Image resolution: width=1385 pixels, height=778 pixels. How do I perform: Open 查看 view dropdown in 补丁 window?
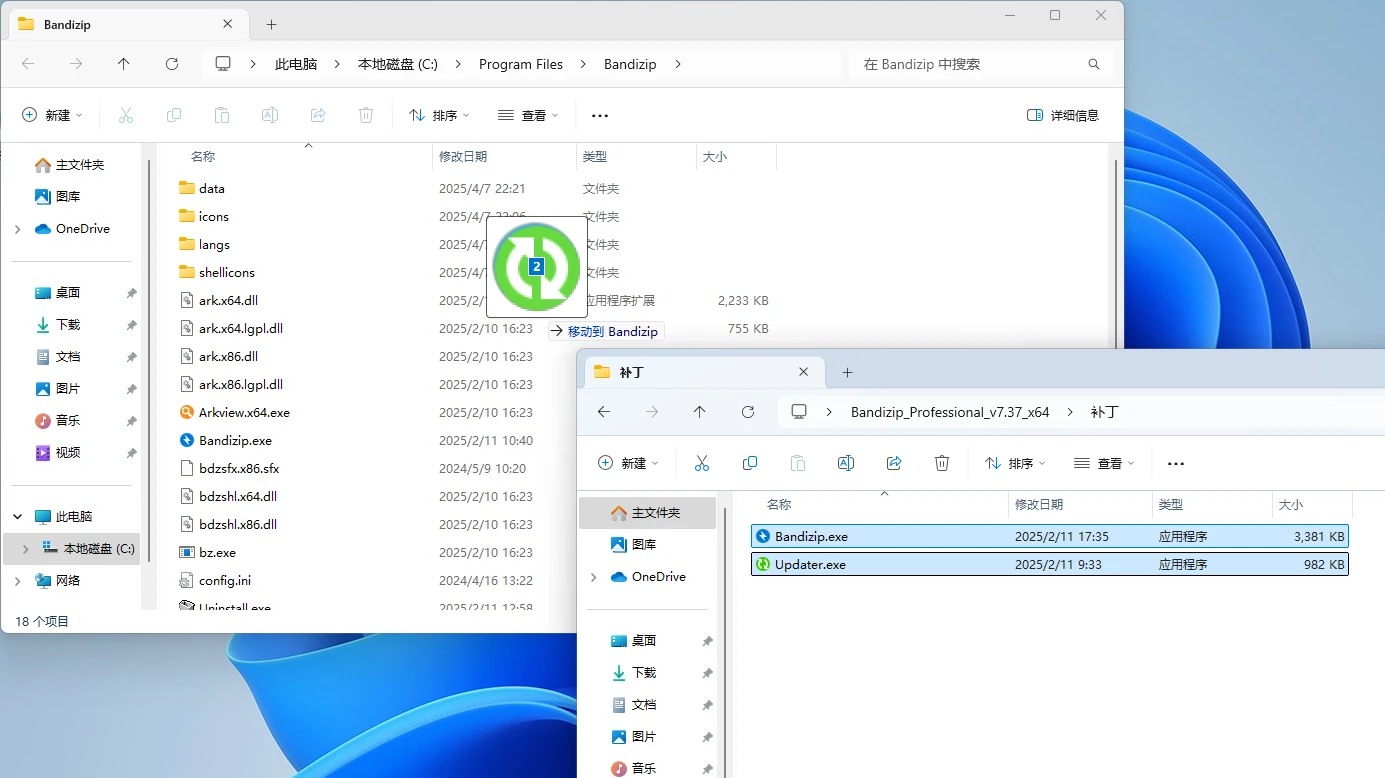pyautogui.click(x=1104, y=464)
